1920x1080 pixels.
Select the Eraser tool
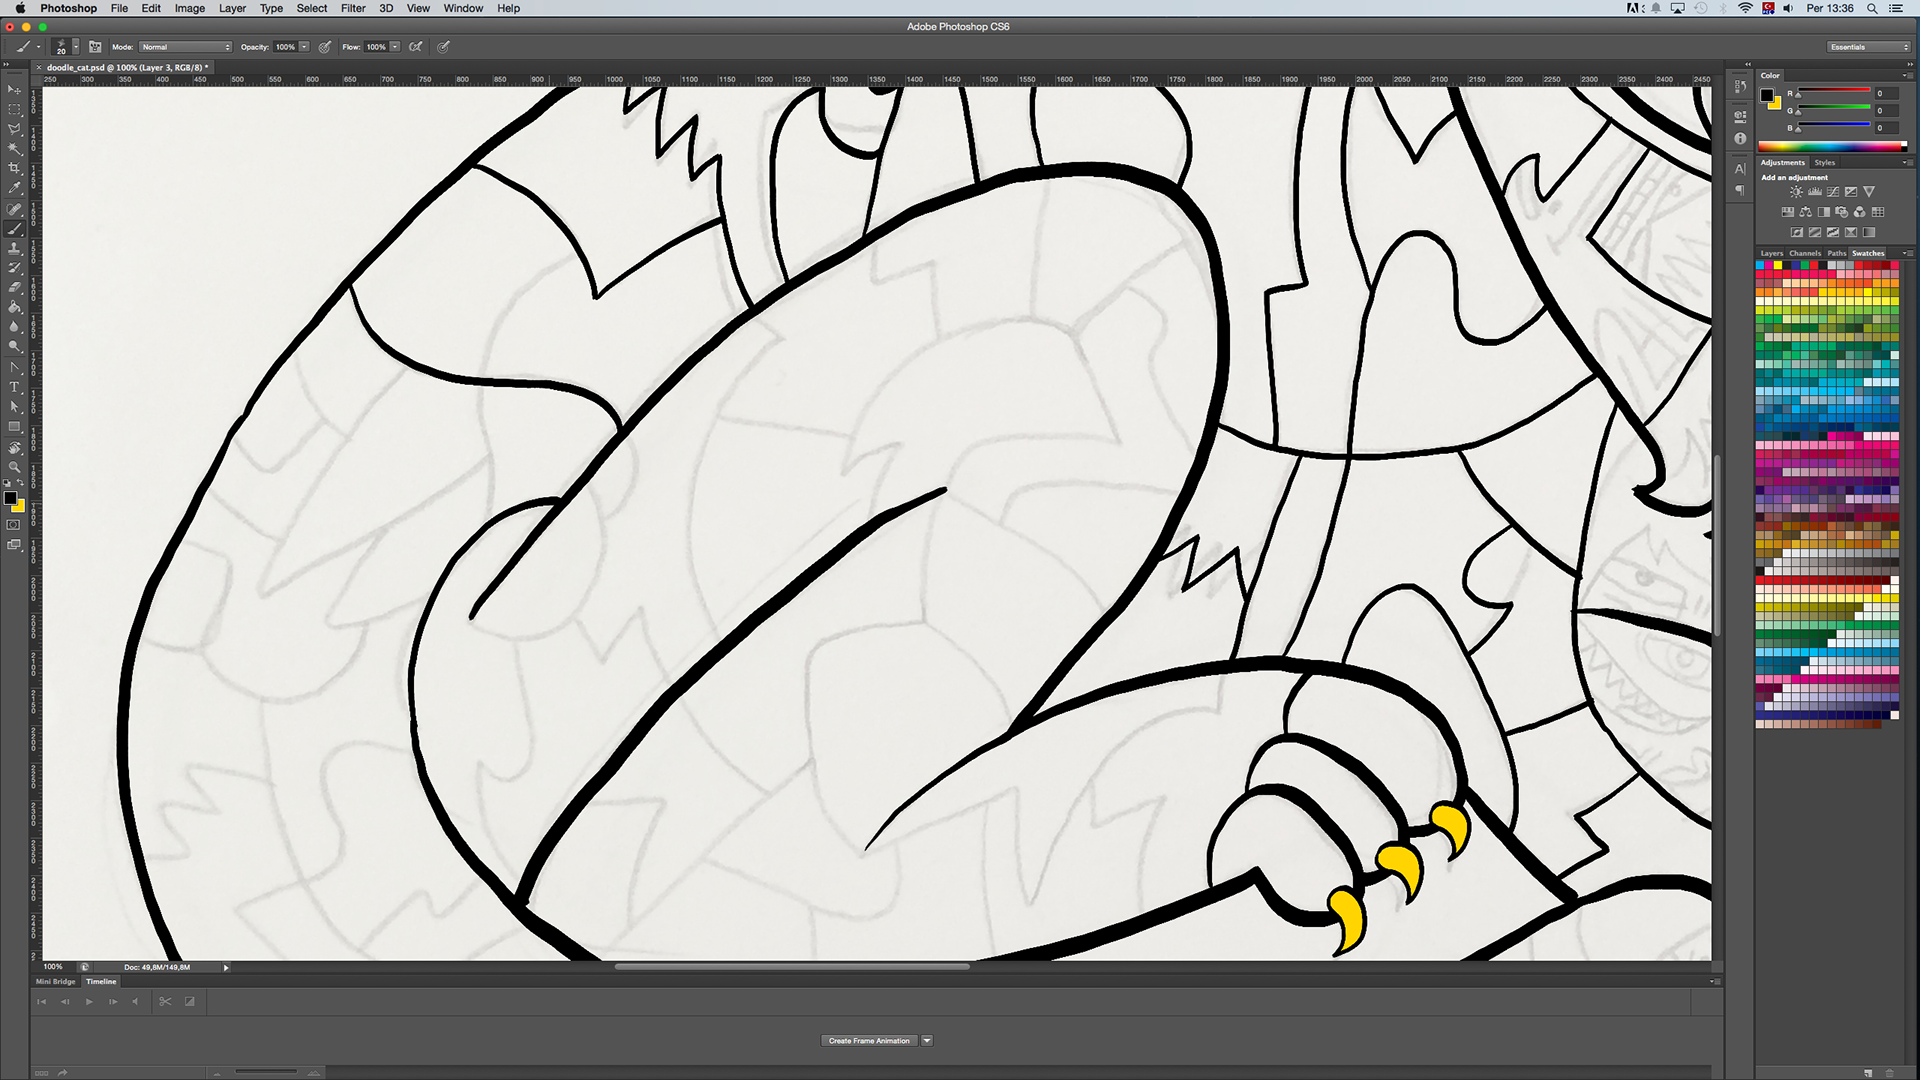[14, 287]
